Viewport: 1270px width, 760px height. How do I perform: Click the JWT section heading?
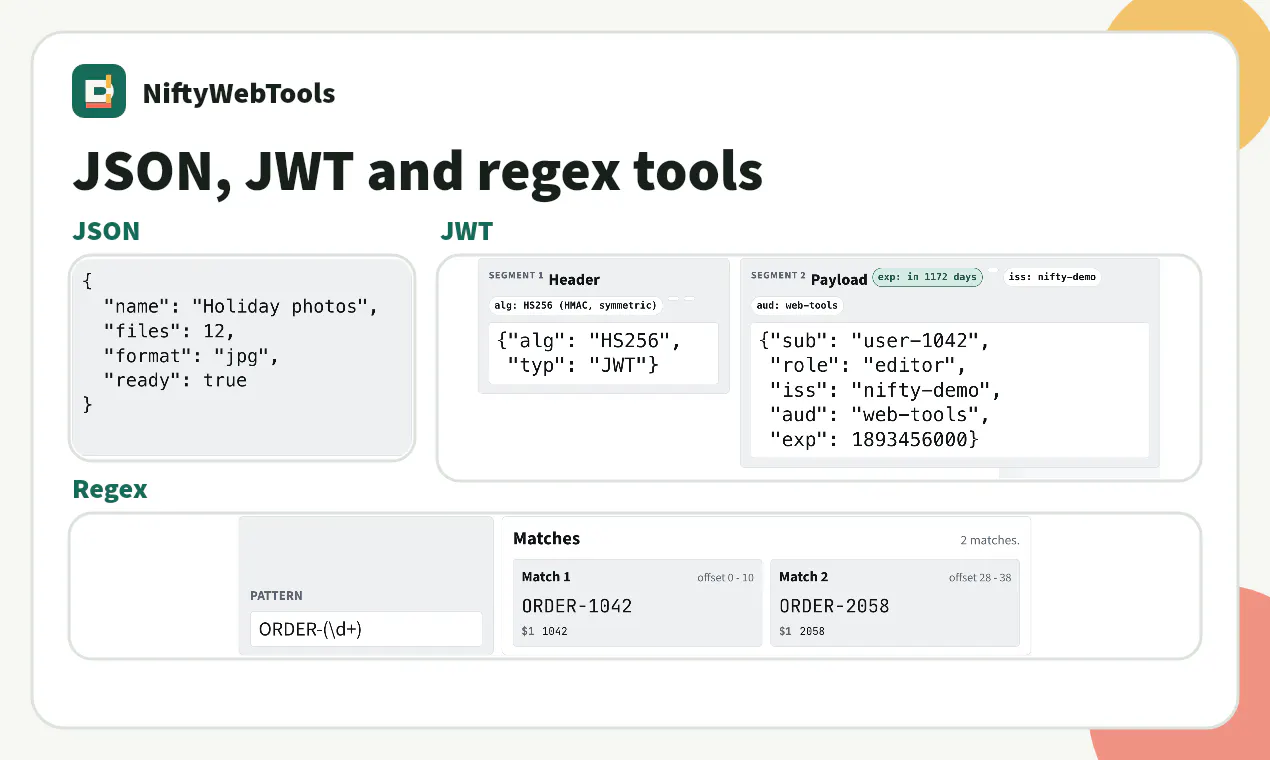tap(467, 231)
